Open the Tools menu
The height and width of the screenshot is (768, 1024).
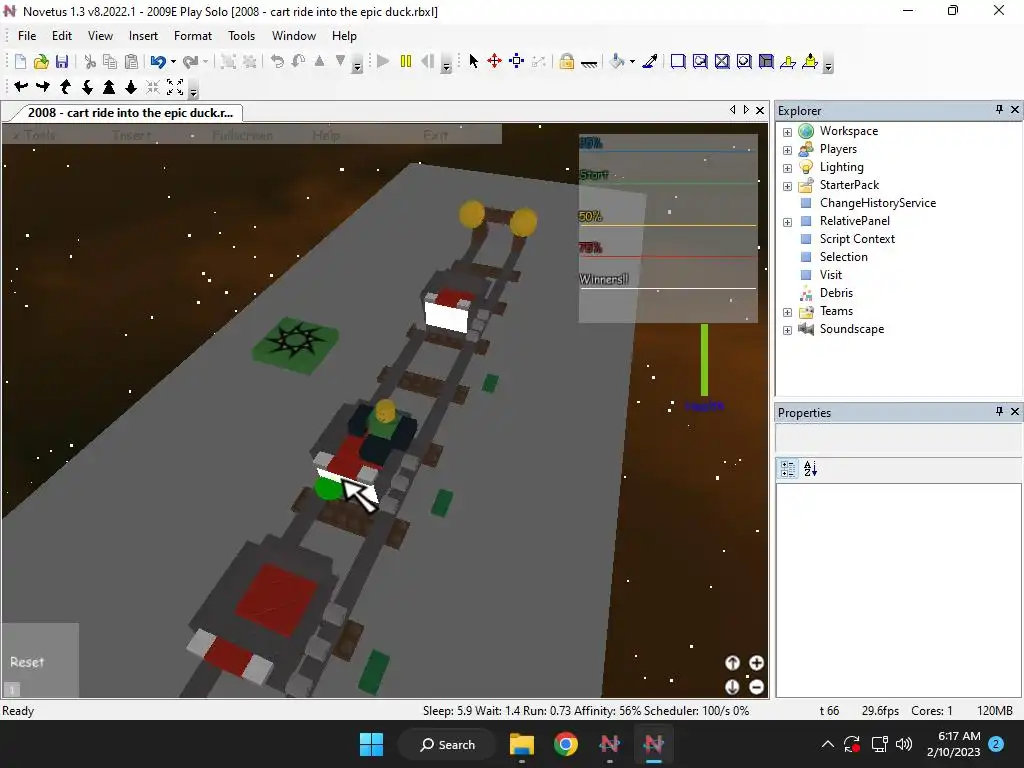coord(241,36)
